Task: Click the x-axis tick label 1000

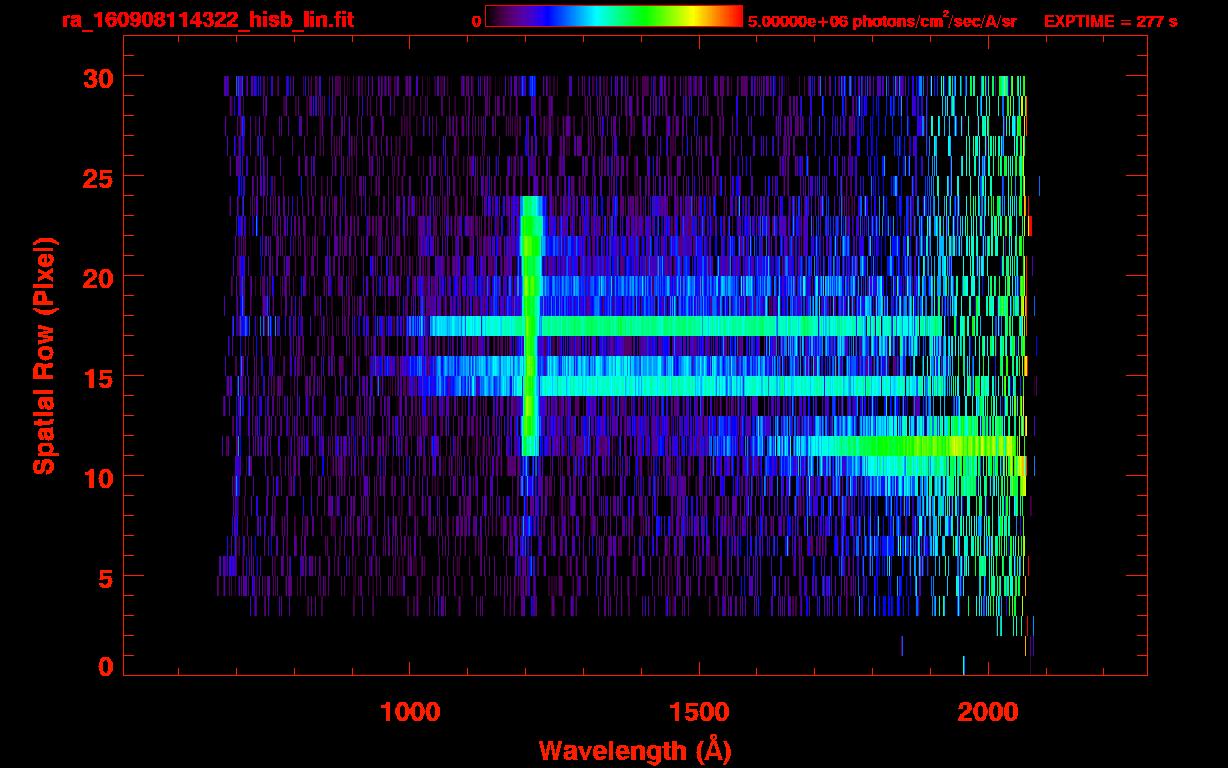Action: [x=411, y=712]
